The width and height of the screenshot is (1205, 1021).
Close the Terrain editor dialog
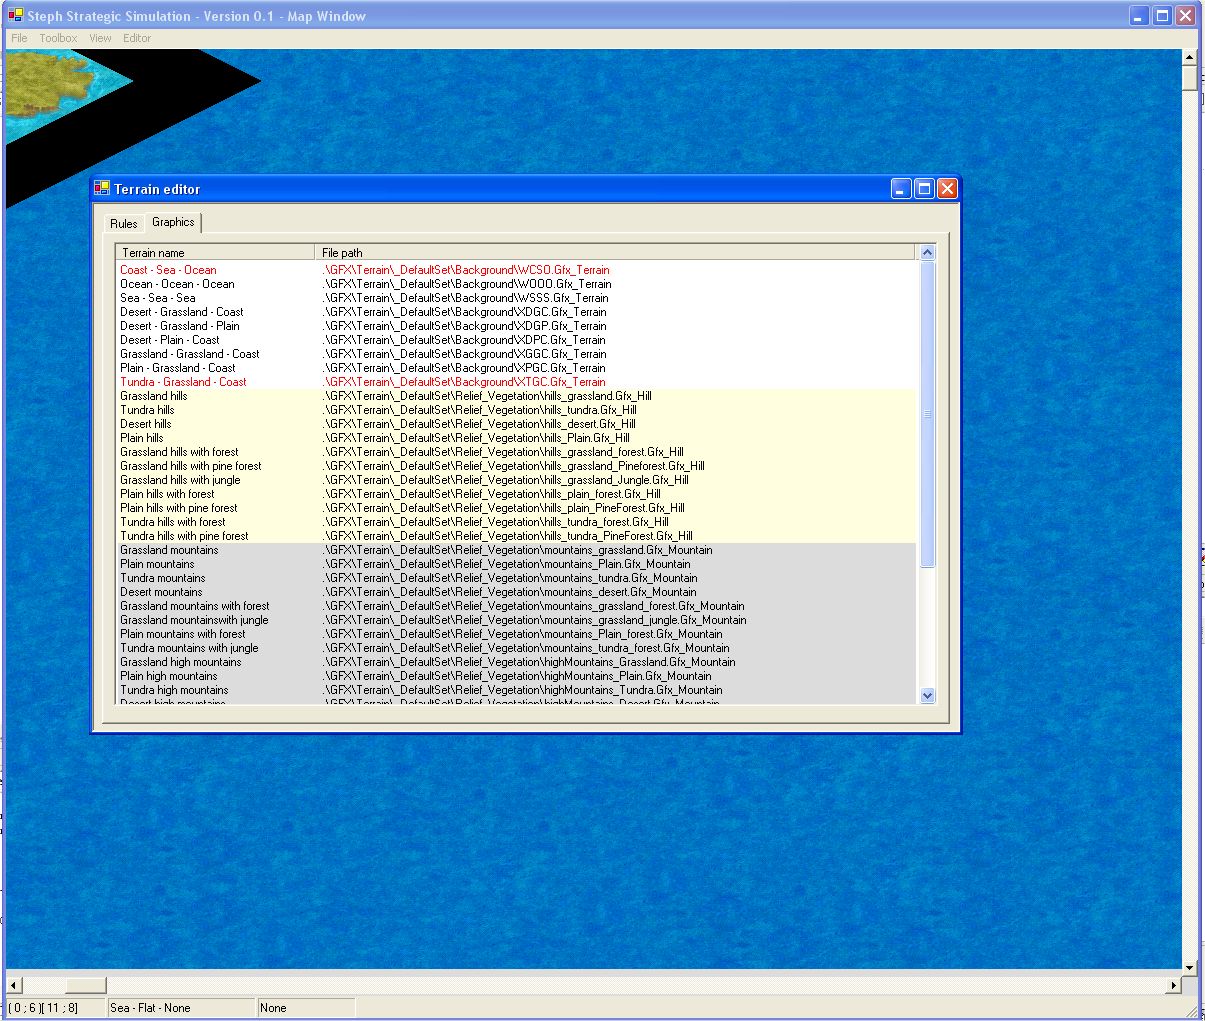point(947,188)
